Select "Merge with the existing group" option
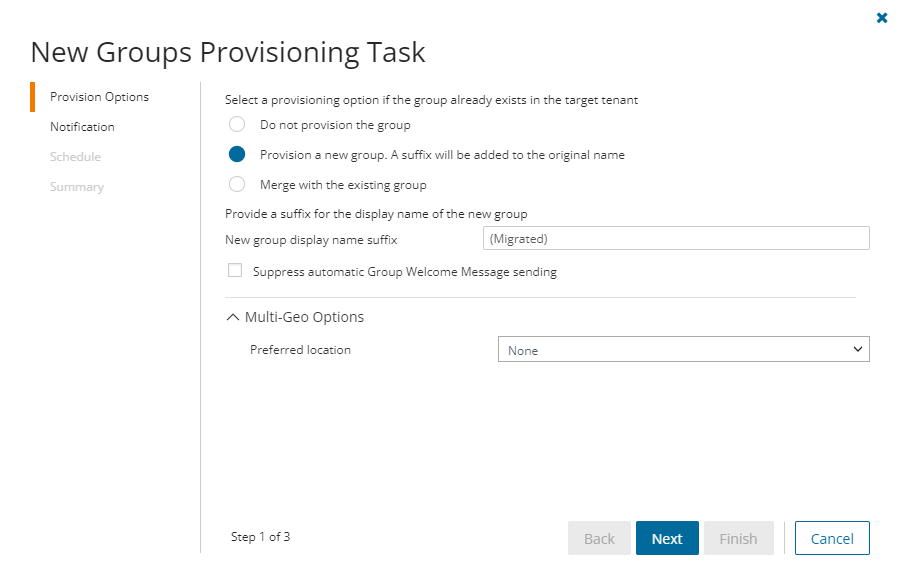Viewport: 900px width, 585px height. [x=237, y=185]
